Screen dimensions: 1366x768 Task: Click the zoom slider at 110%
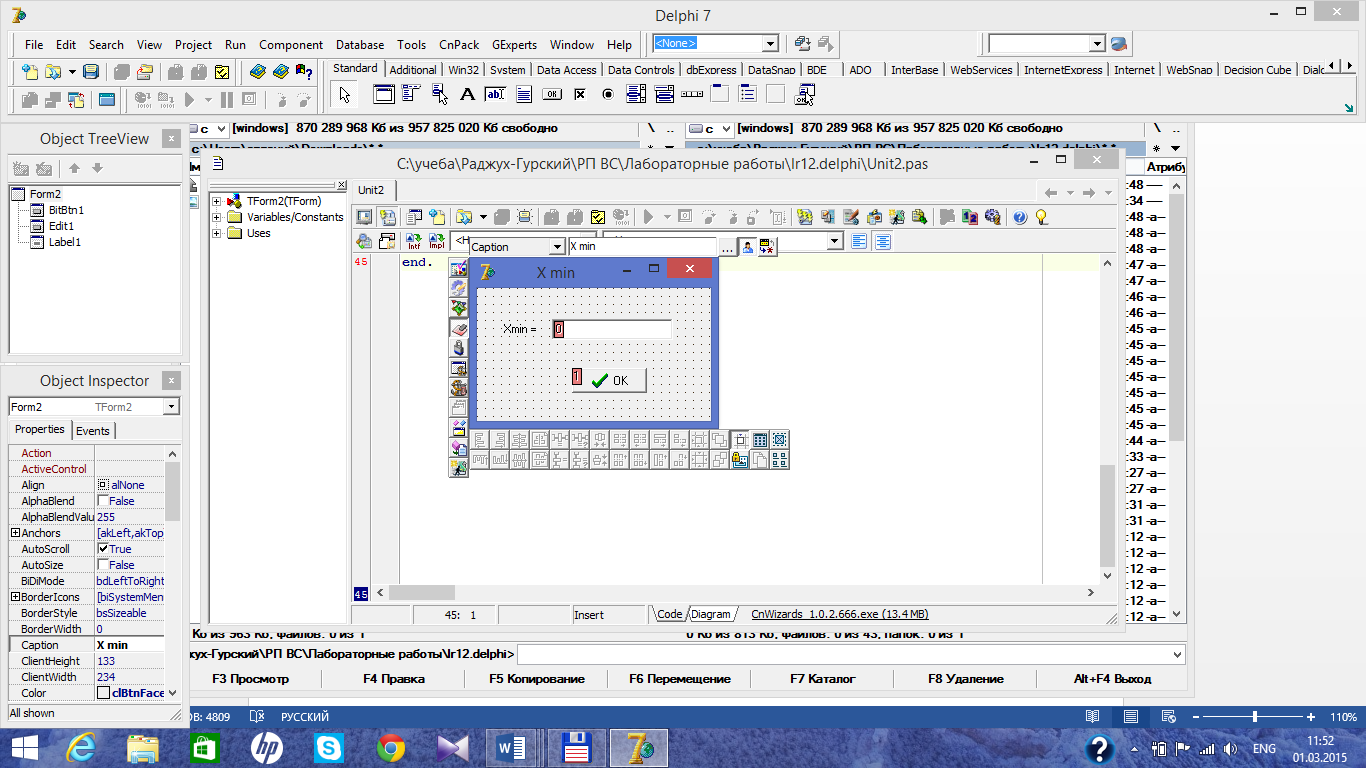(x=1255, y=717)
